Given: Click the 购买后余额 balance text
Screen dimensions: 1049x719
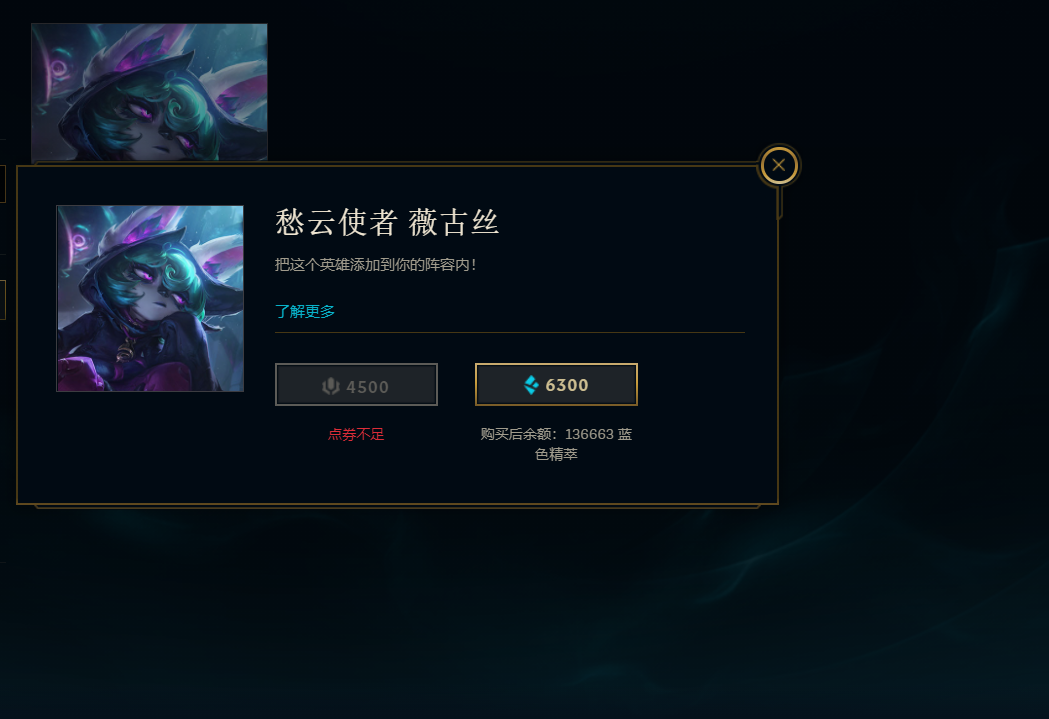Looking at the screenshot, I should [518, 434].
